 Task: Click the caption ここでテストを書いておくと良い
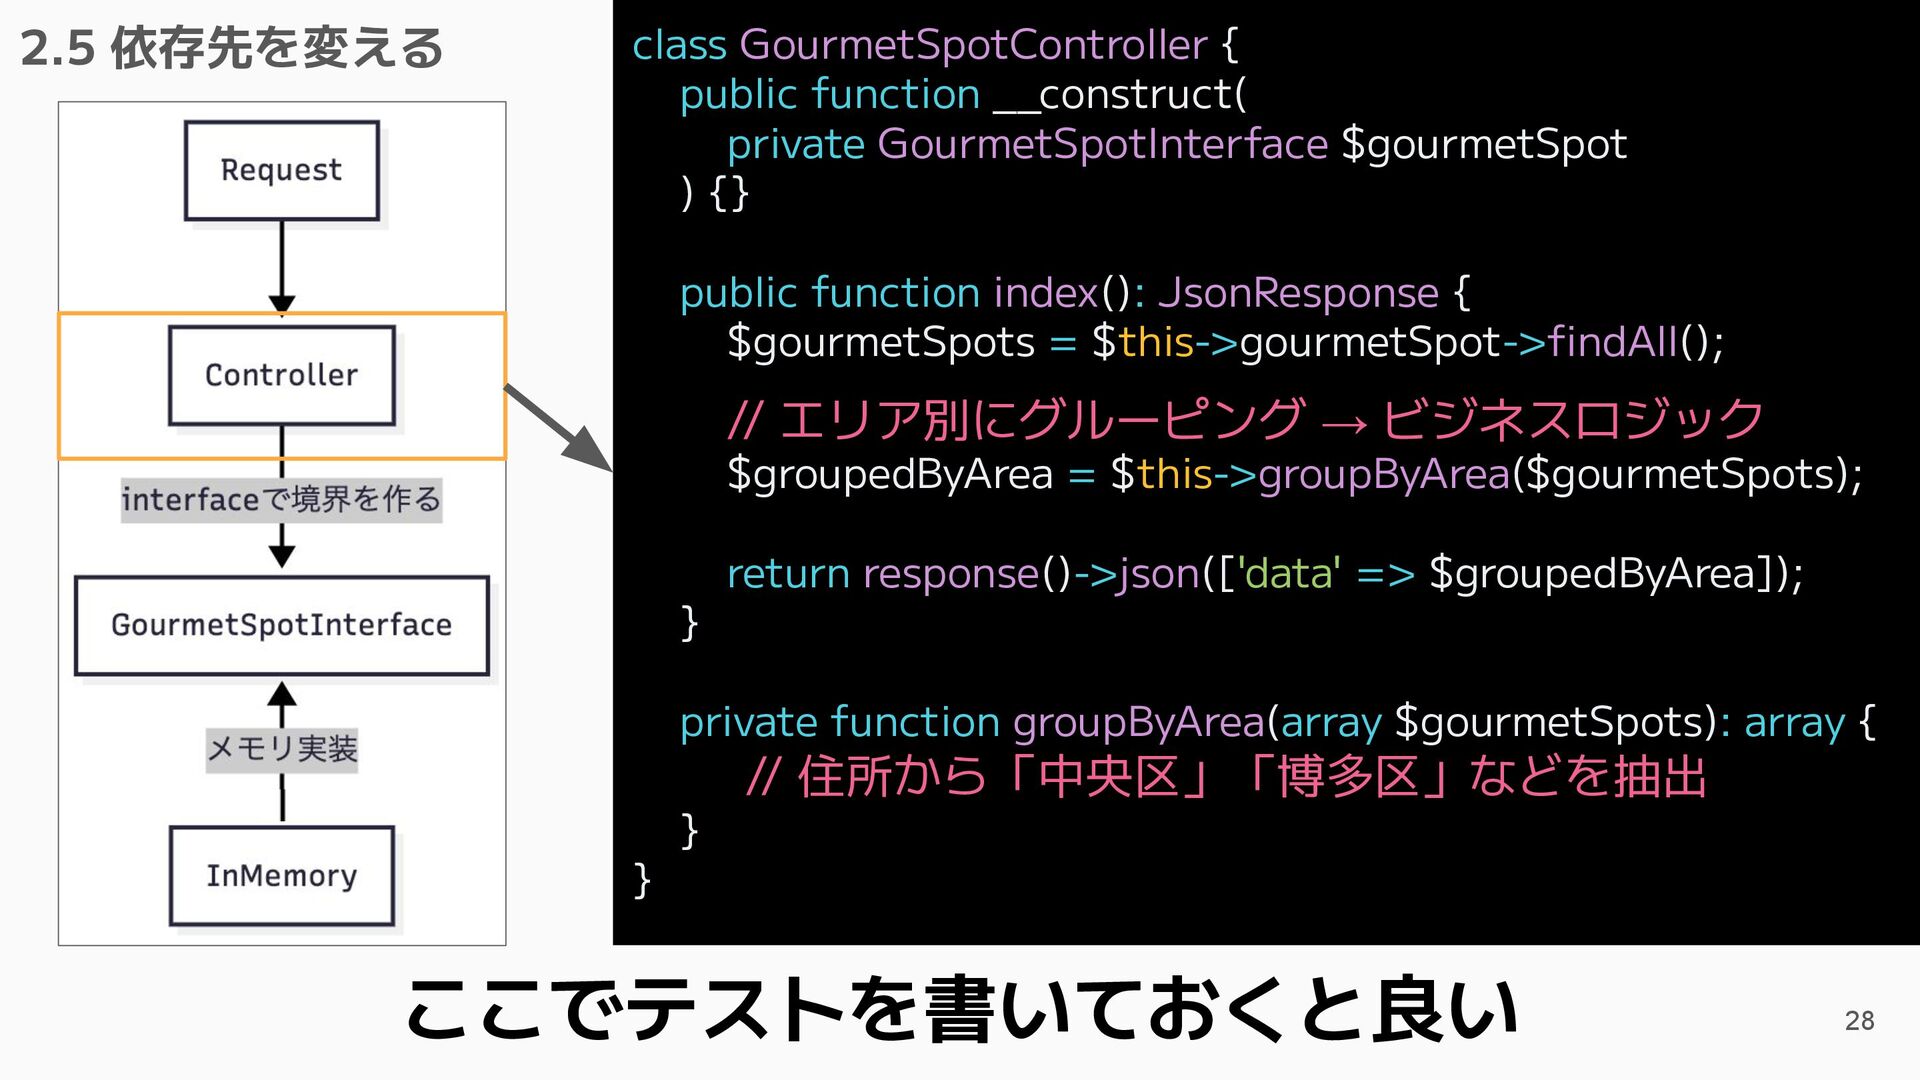coord(962,1010)
